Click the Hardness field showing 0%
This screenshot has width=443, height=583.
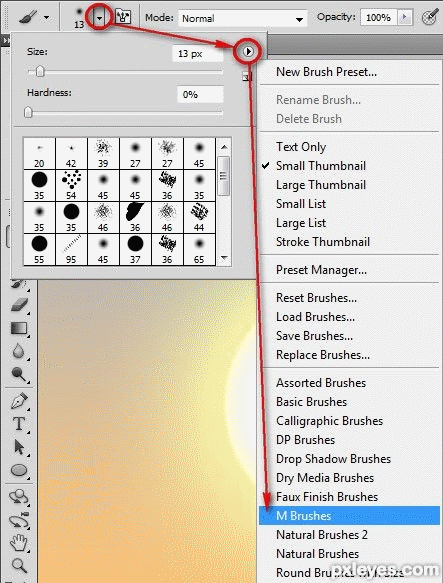(x=200, y=94)
